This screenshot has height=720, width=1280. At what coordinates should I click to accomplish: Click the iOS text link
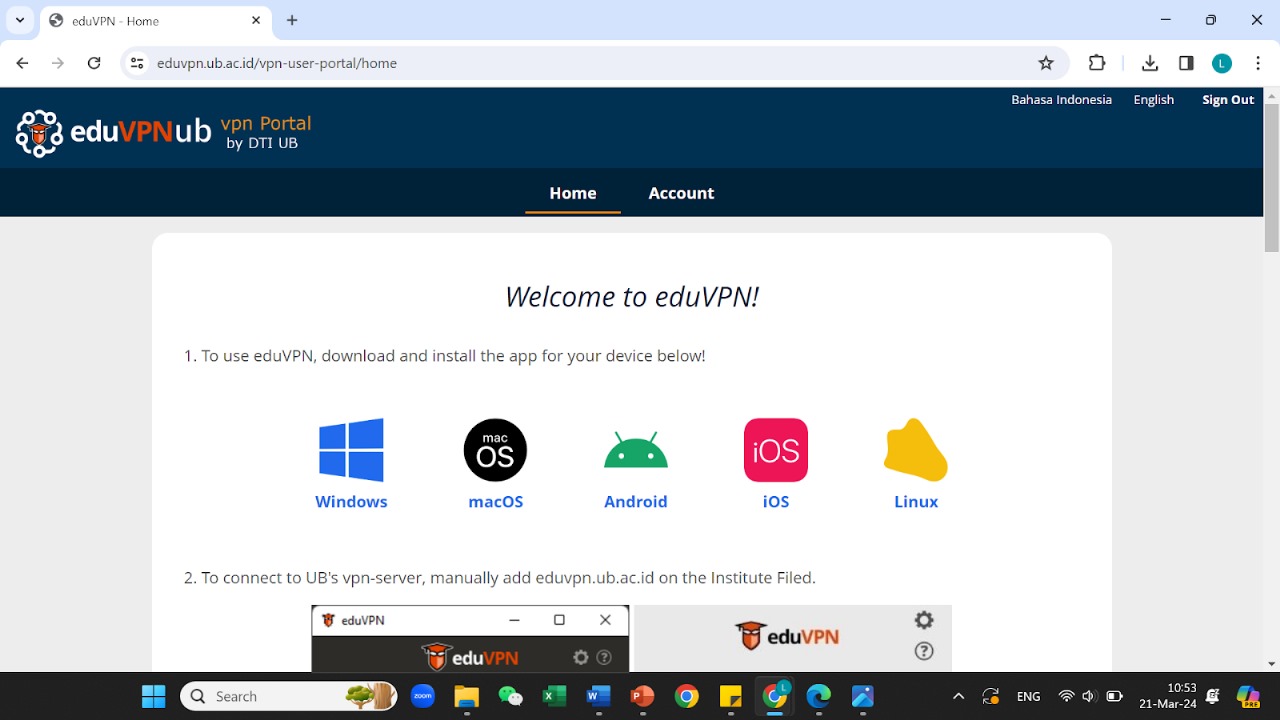[776, 502]
